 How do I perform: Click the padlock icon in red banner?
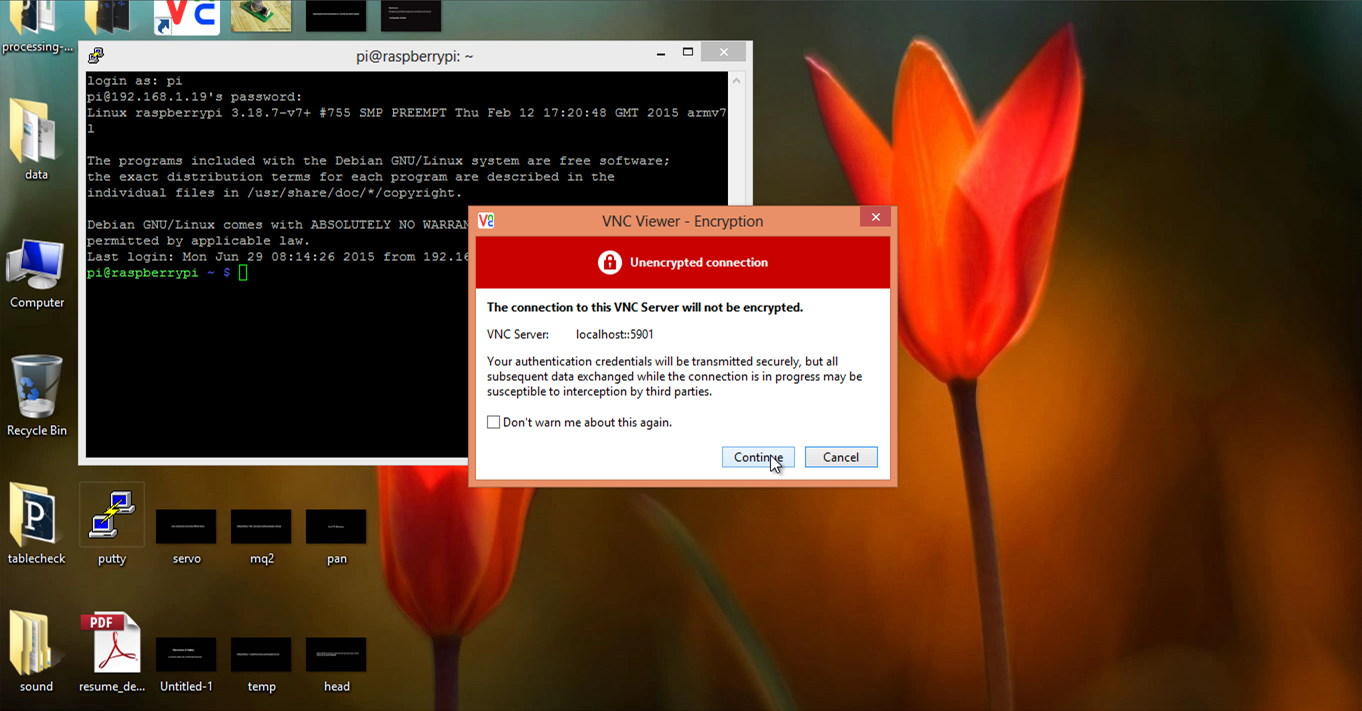coord(609,262)
